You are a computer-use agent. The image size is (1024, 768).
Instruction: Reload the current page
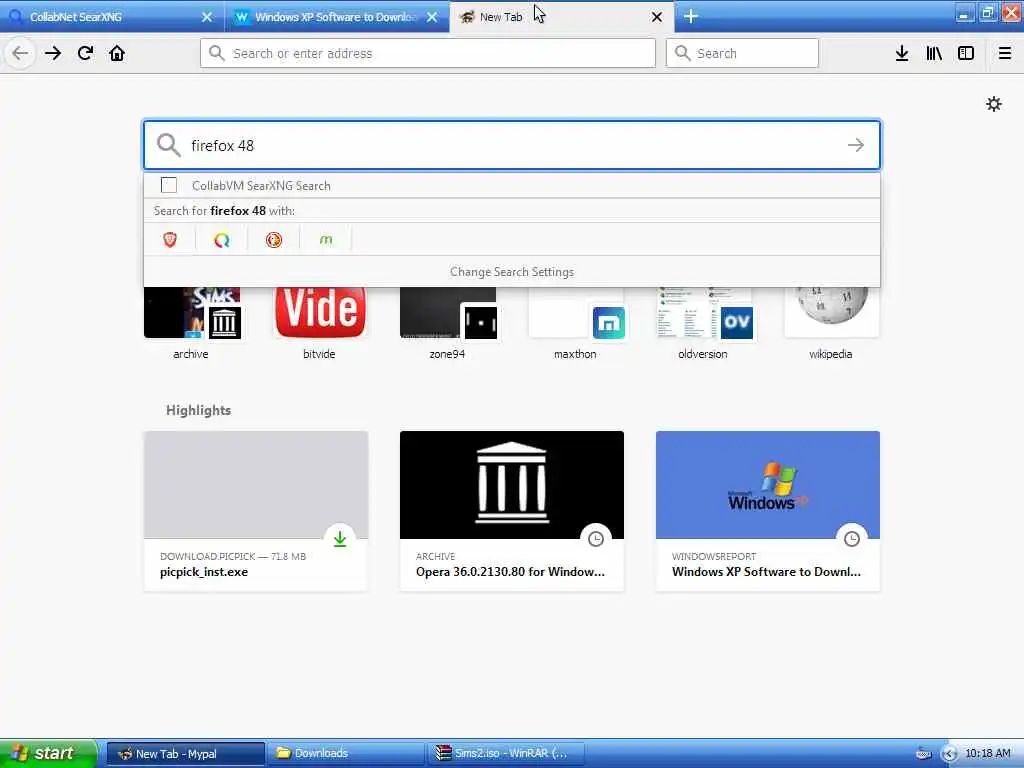tap(85, 53)
